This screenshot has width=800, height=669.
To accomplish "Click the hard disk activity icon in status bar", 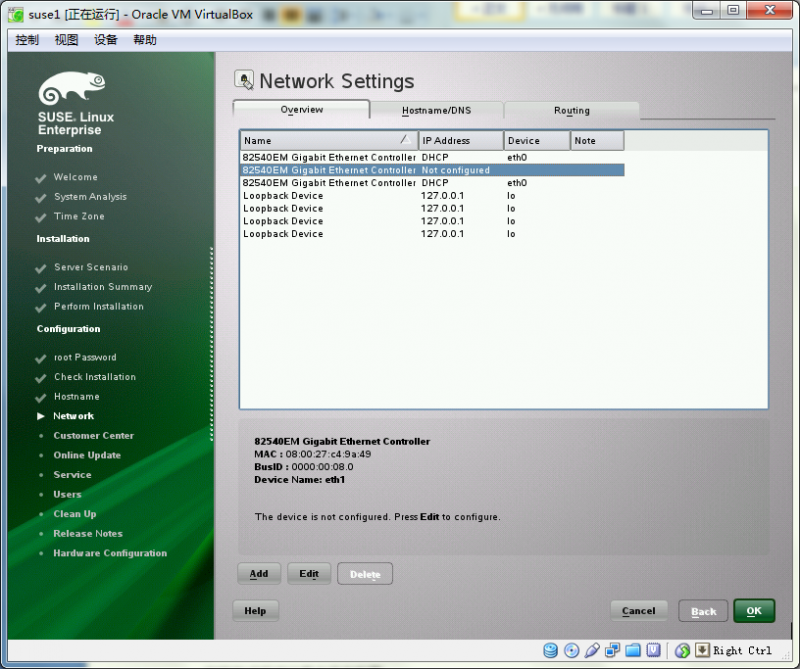I will pos(550,650).
